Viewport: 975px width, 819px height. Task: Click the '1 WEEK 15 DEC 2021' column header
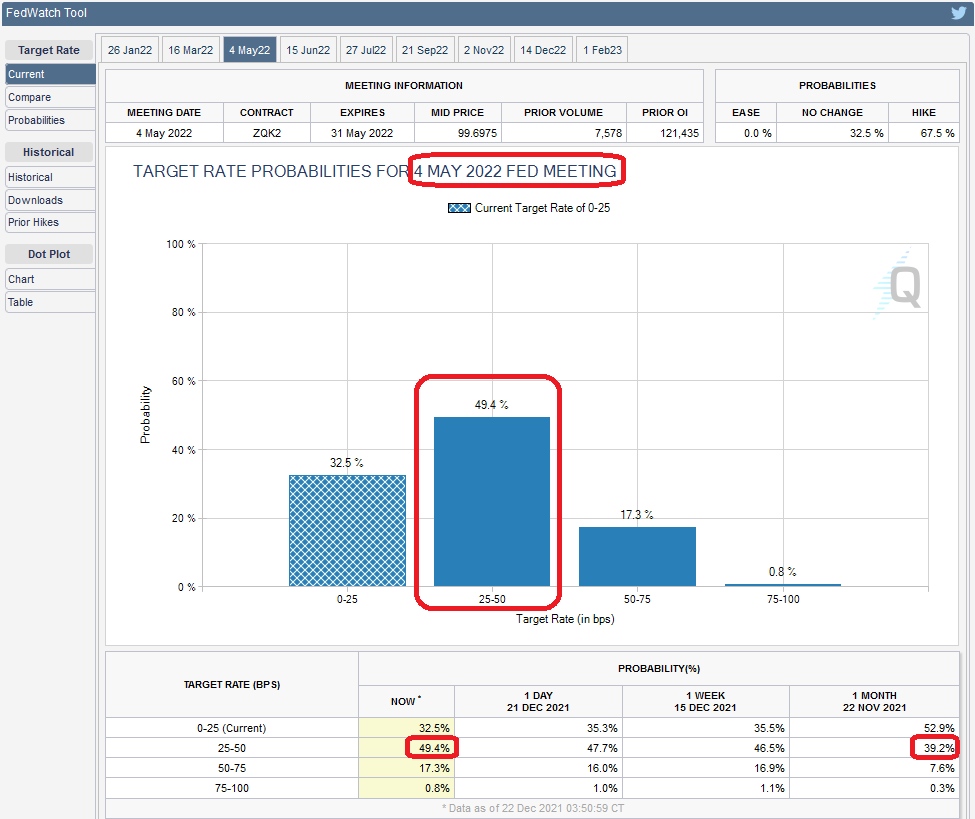tap(706, 701)
